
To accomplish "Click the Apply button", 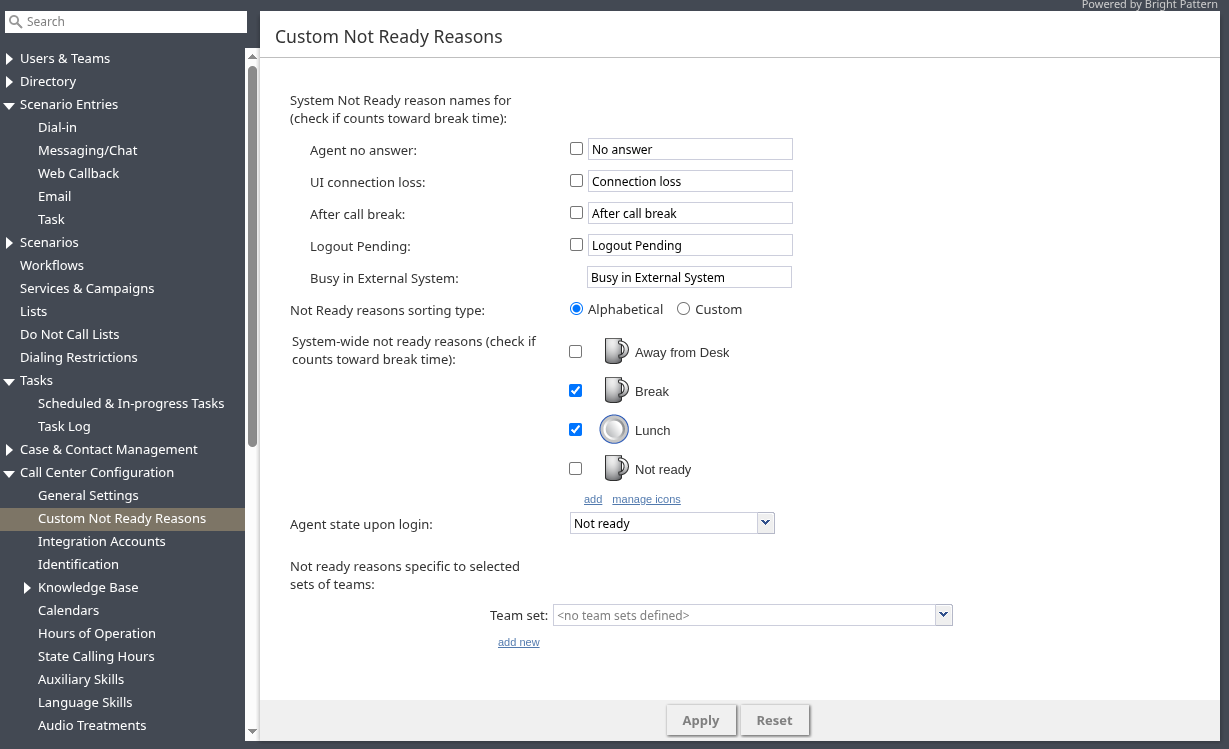I will tap(701, 720).
